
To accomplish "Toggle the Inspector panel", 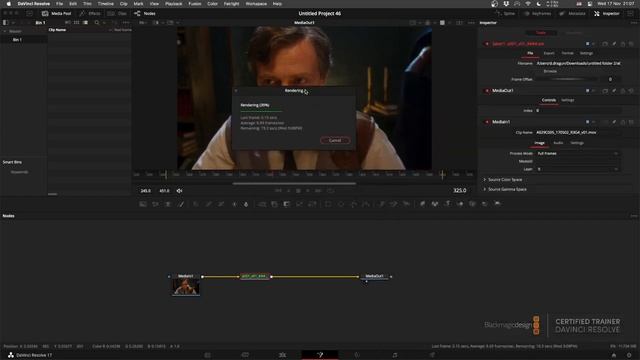I will (607, 13).
